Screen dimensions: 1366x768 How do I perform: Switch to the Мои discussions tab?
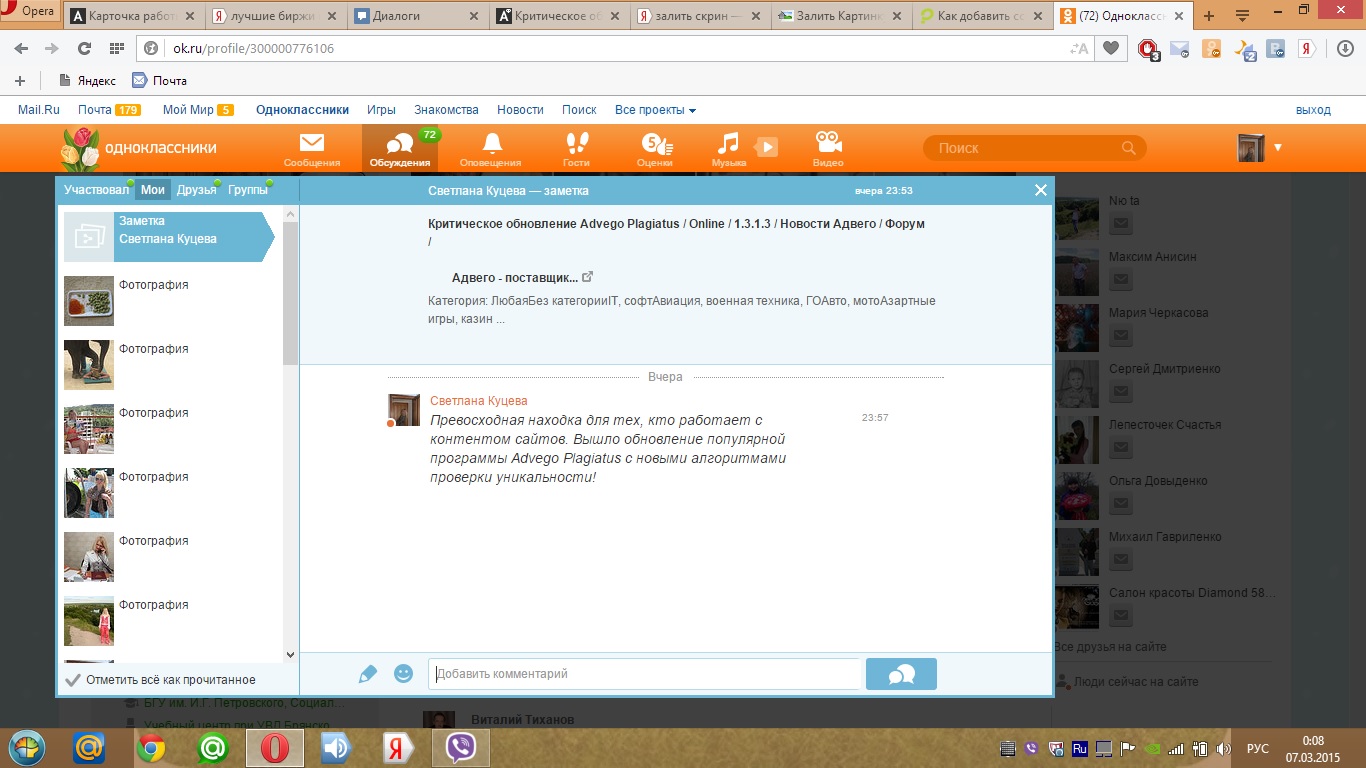click(x=153, y=190)
